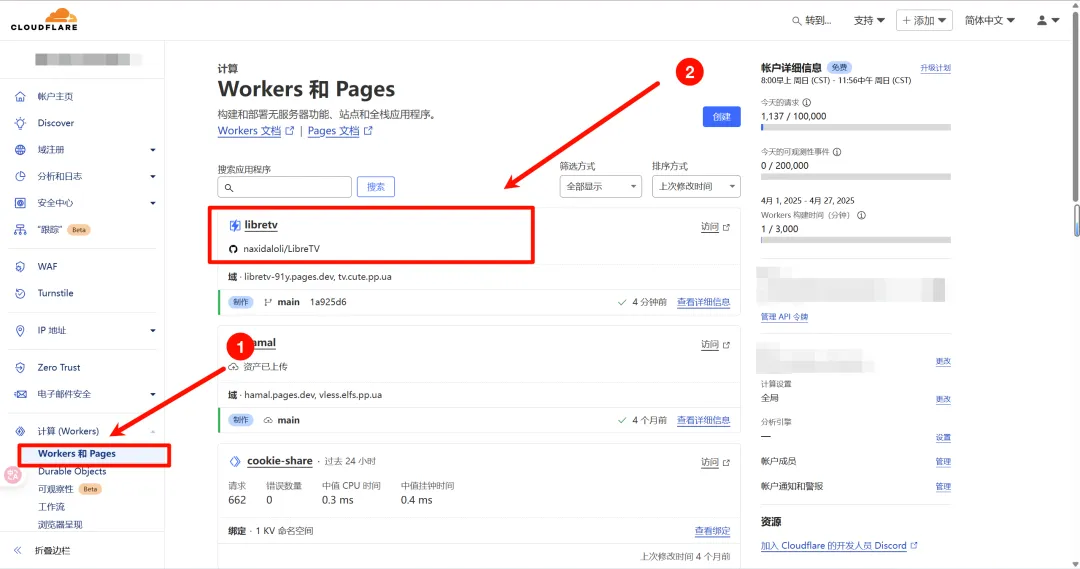
Task: Click the observability events usage bar
Action: (x=855, y=177)
